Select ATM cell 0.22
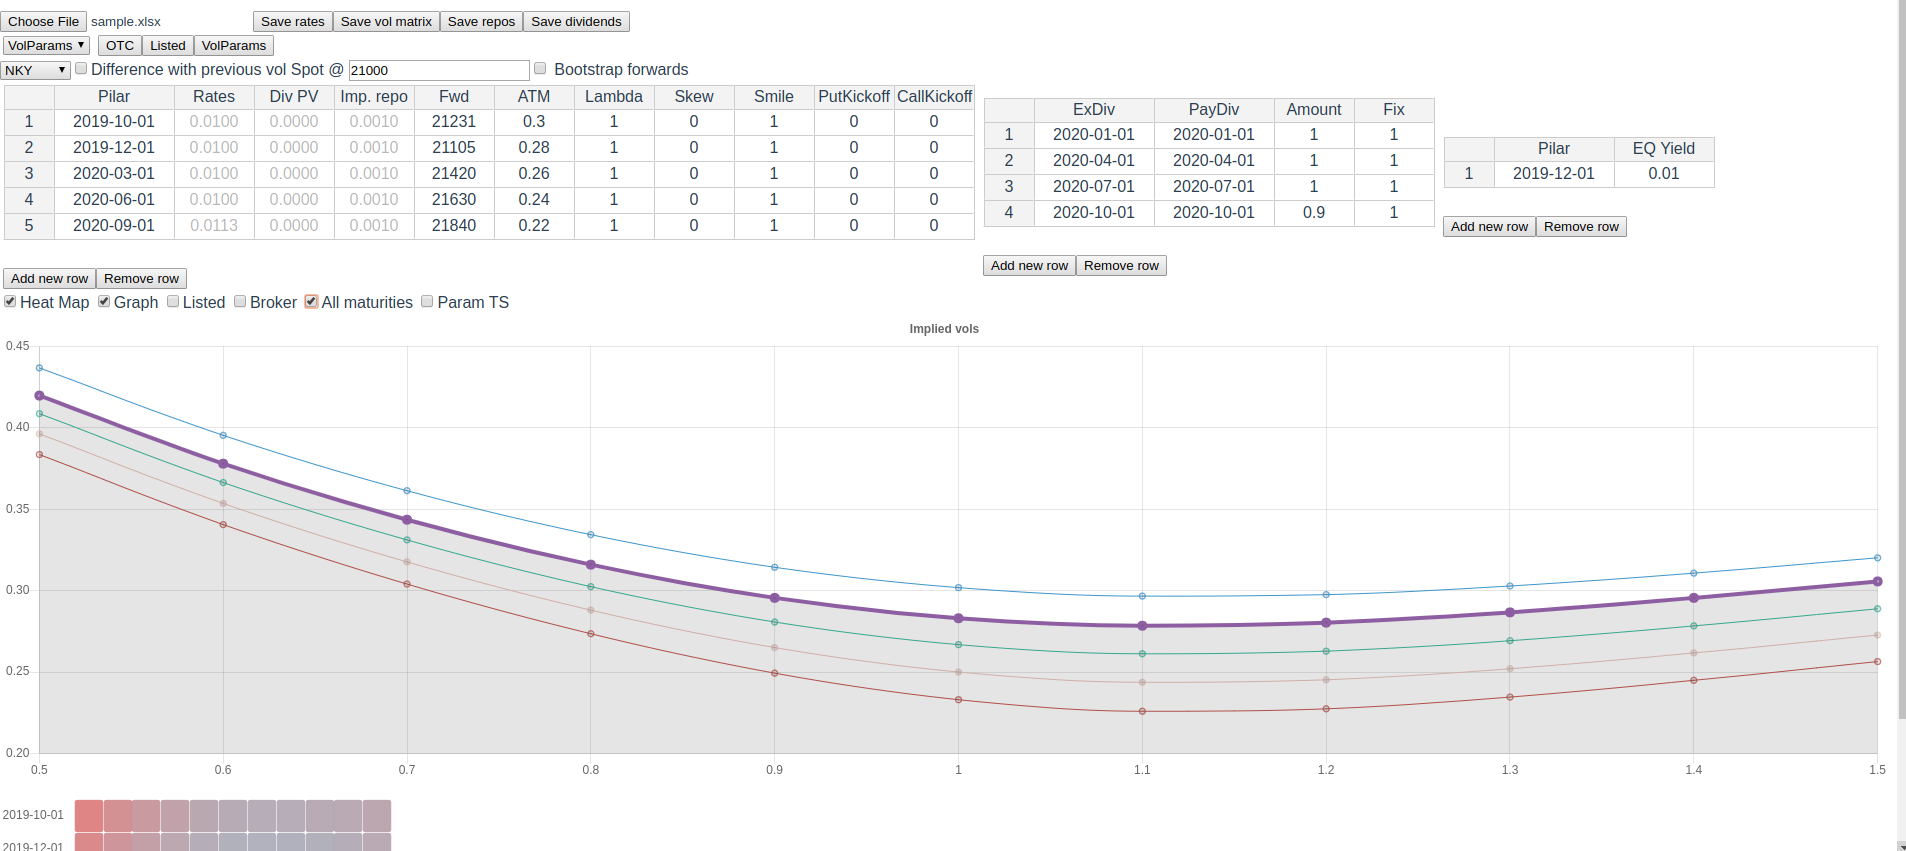 point(534,226)
